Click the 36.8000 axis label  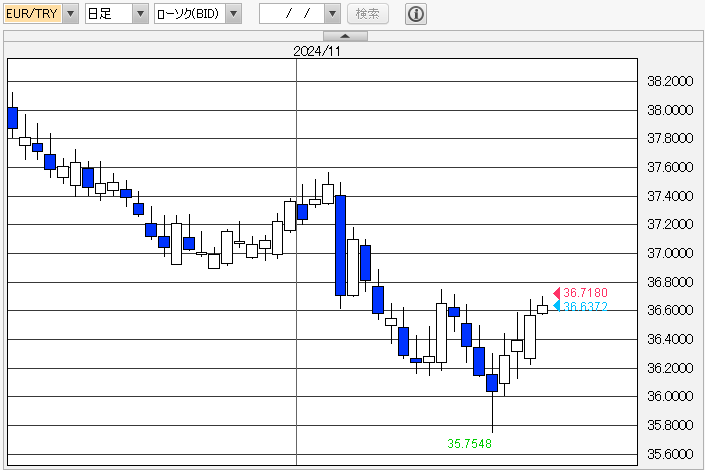(670, 282)
